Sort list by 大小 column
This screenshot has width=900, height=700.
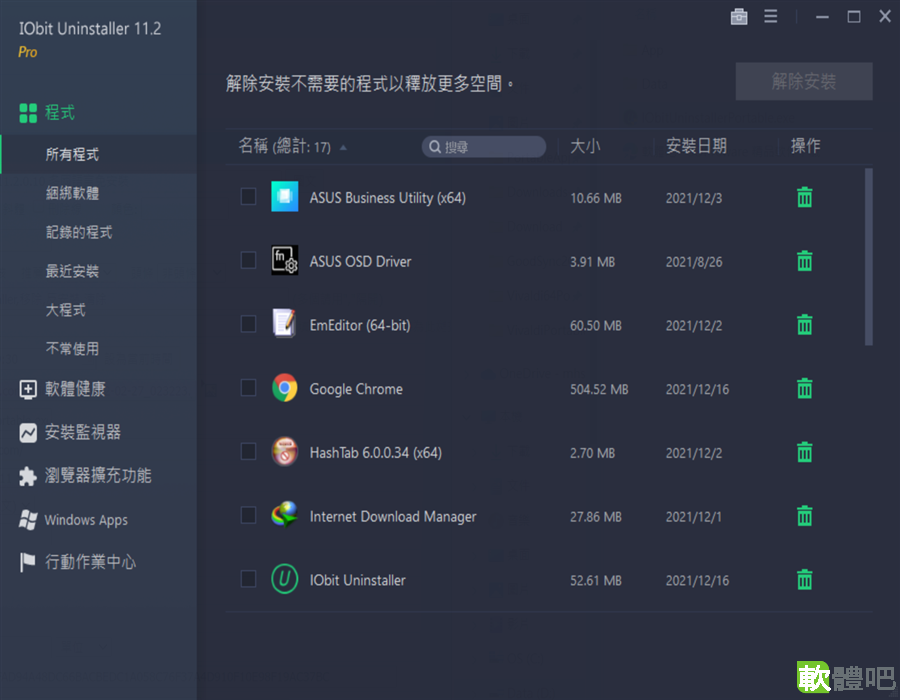click(x=585, y=146)
